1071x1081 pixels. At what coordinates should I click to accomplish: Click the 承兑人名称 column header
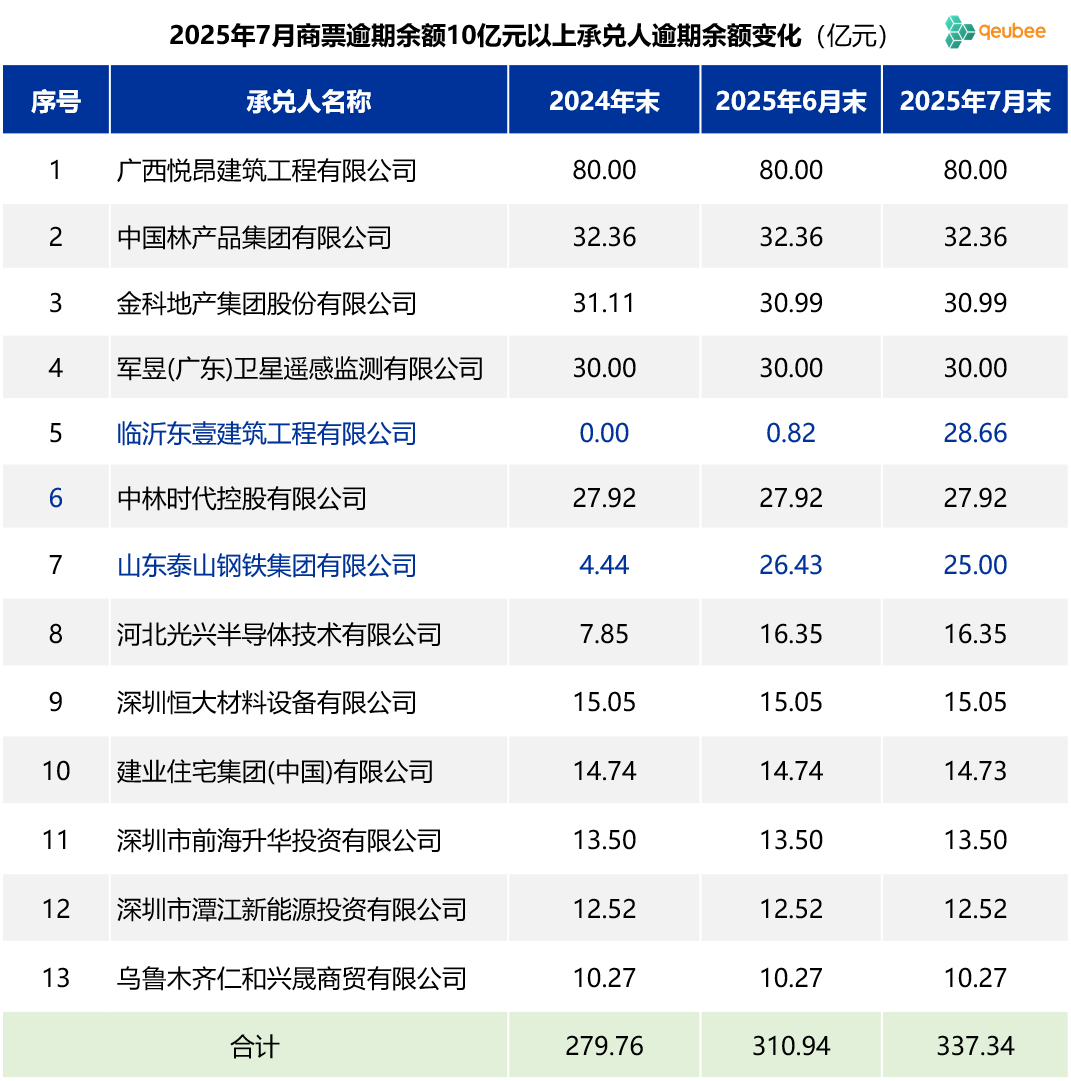[308, 100]
